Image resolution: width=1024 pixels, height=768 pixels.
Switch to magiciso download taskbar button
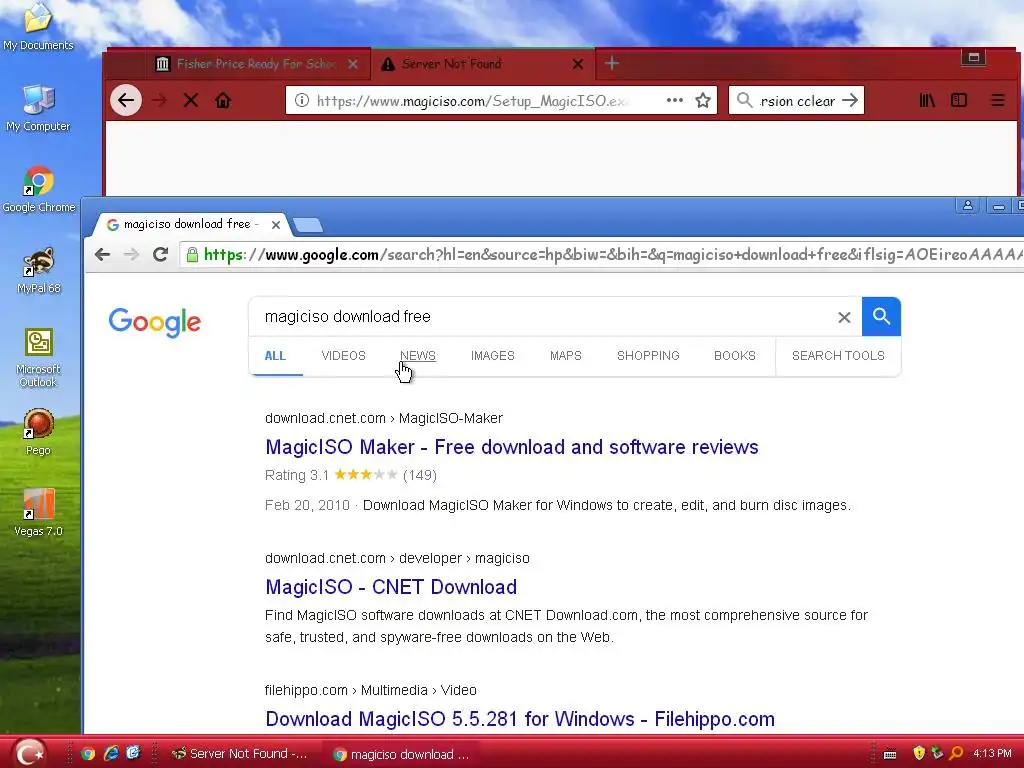pyautogui.click(x=403, y=754)
